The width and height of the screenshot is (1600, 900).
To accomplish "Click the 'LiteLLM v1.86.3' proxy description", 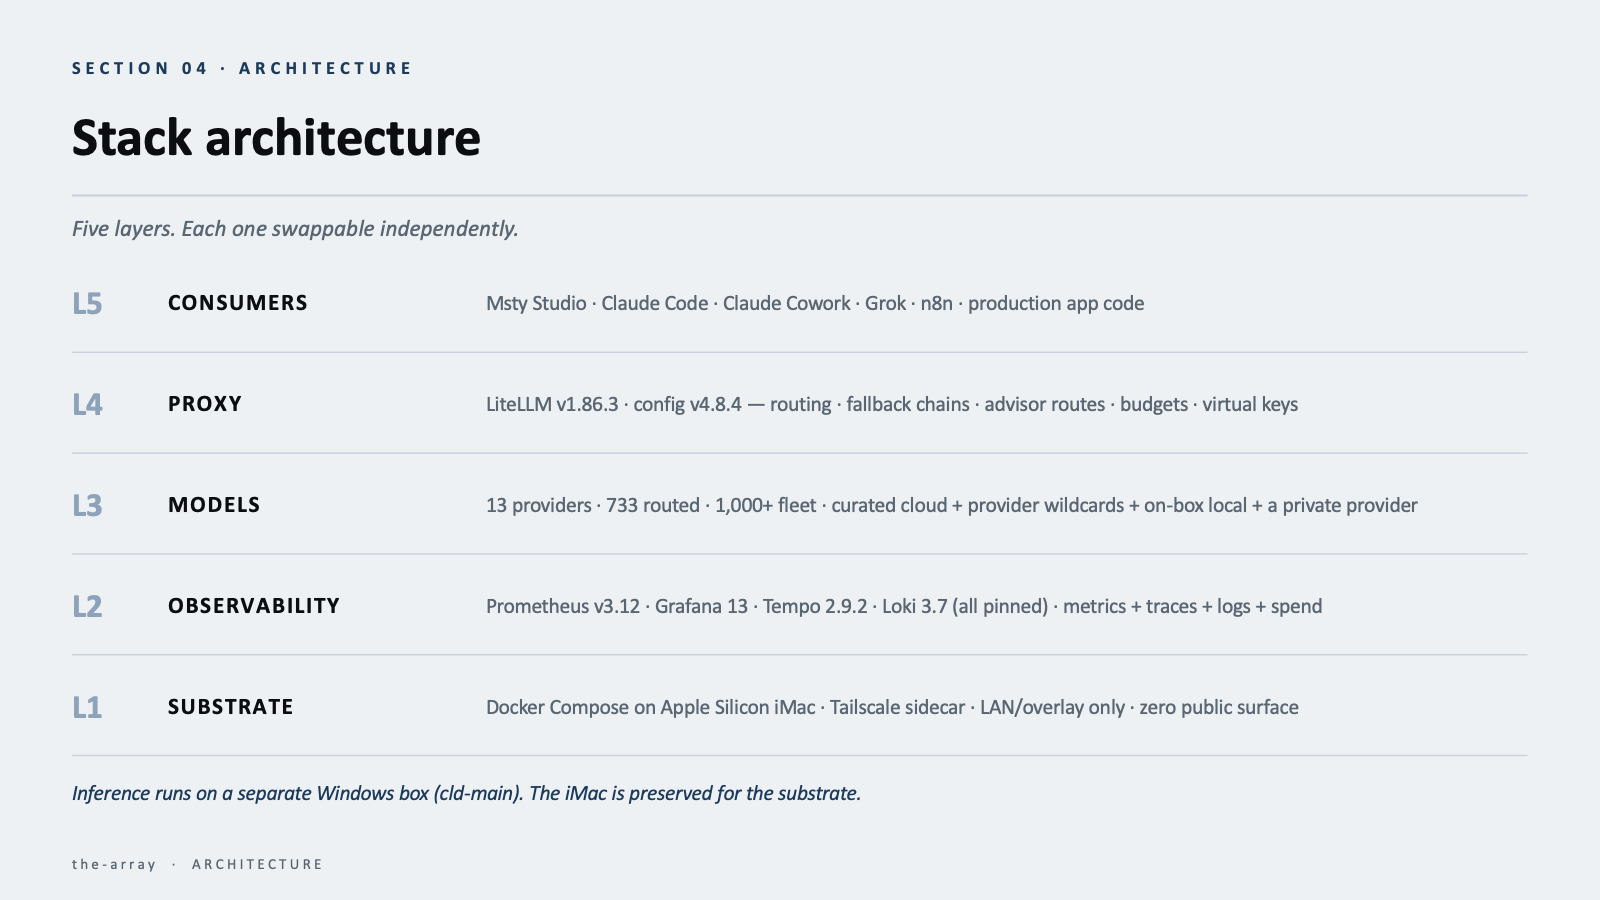I will (x=892, y=405).
